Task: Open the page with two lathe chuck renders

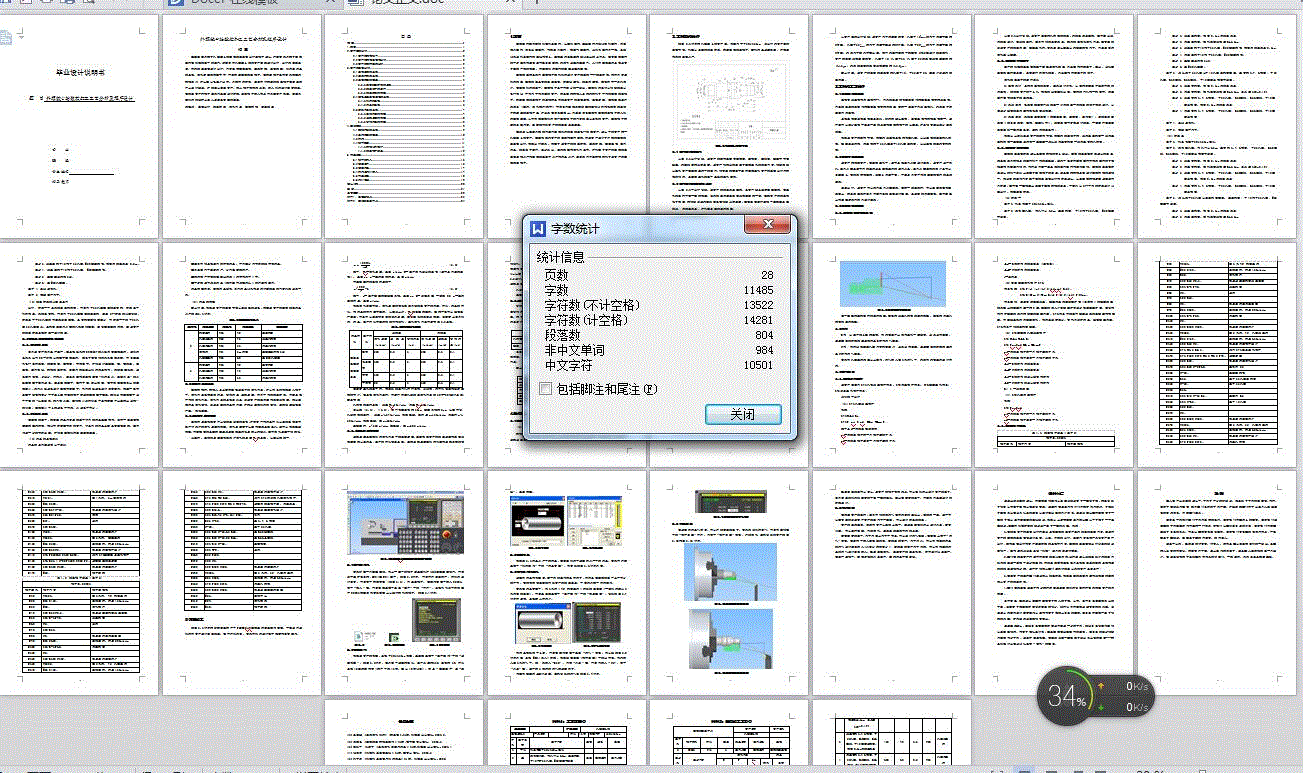Action: tap(729, 583)
